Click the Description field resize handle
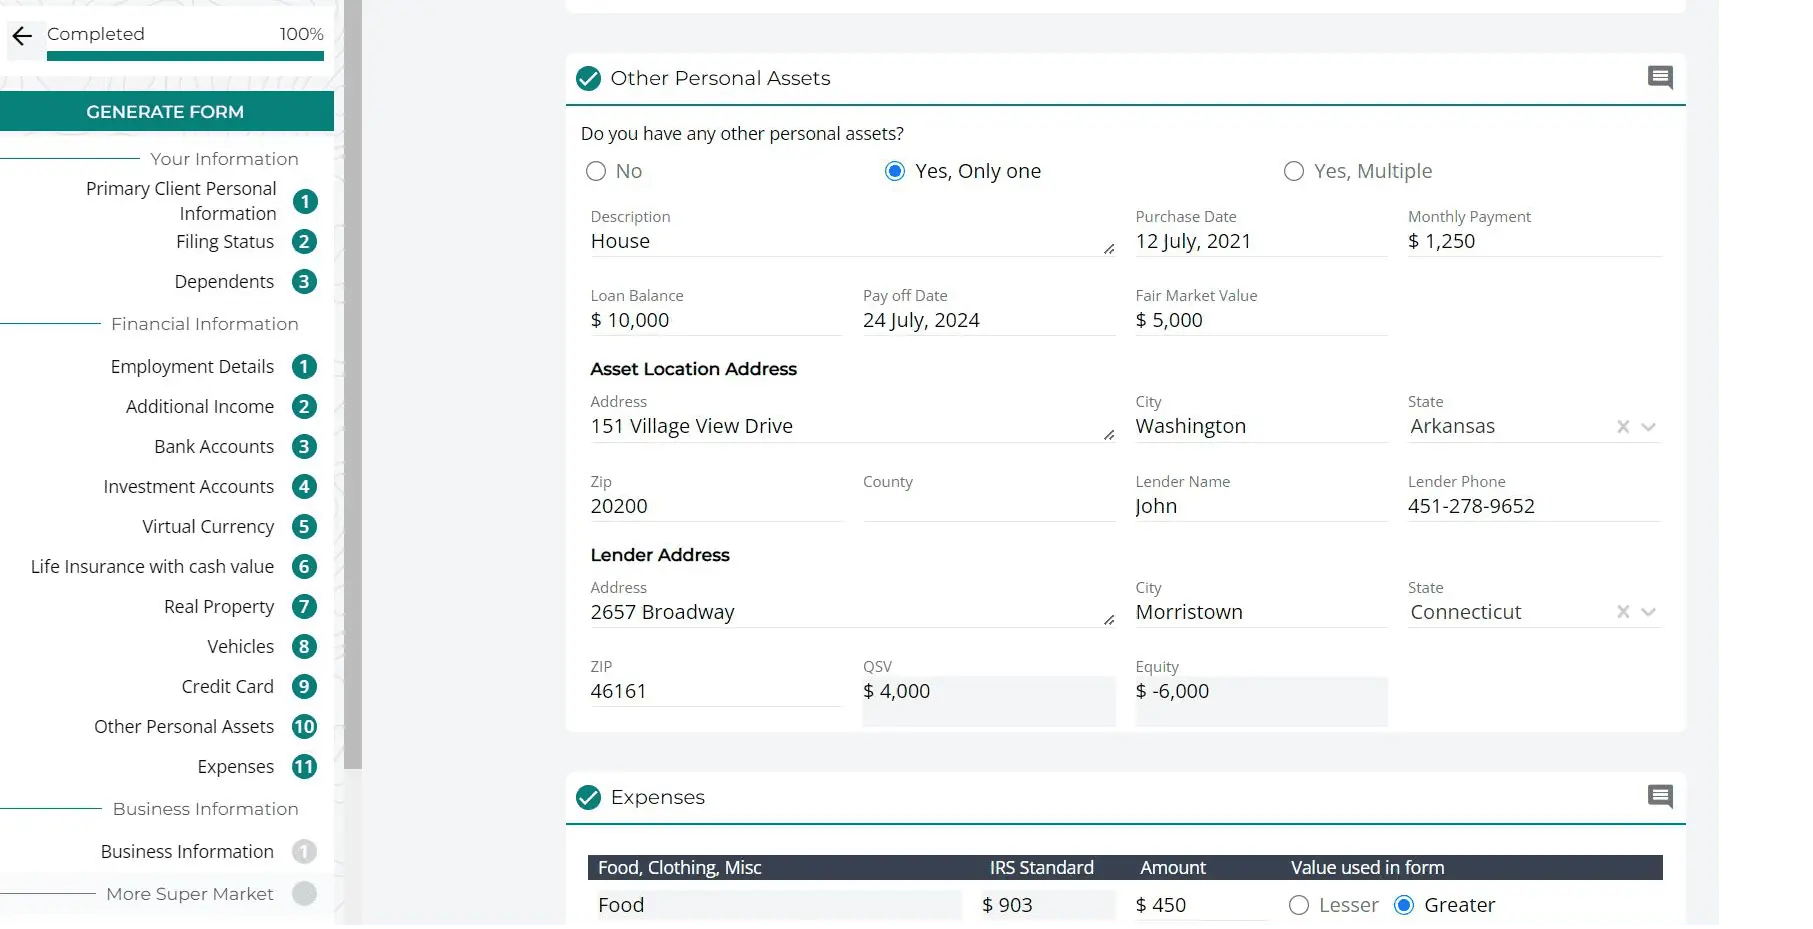1813x929 pixels. tap(1109, 249)
